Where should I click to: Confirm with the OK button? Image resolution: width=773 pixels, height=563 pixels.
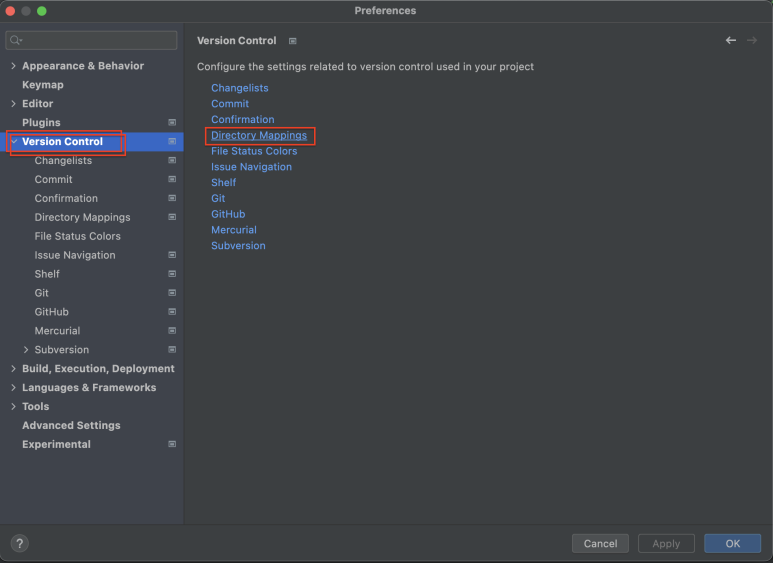(732, 543)
